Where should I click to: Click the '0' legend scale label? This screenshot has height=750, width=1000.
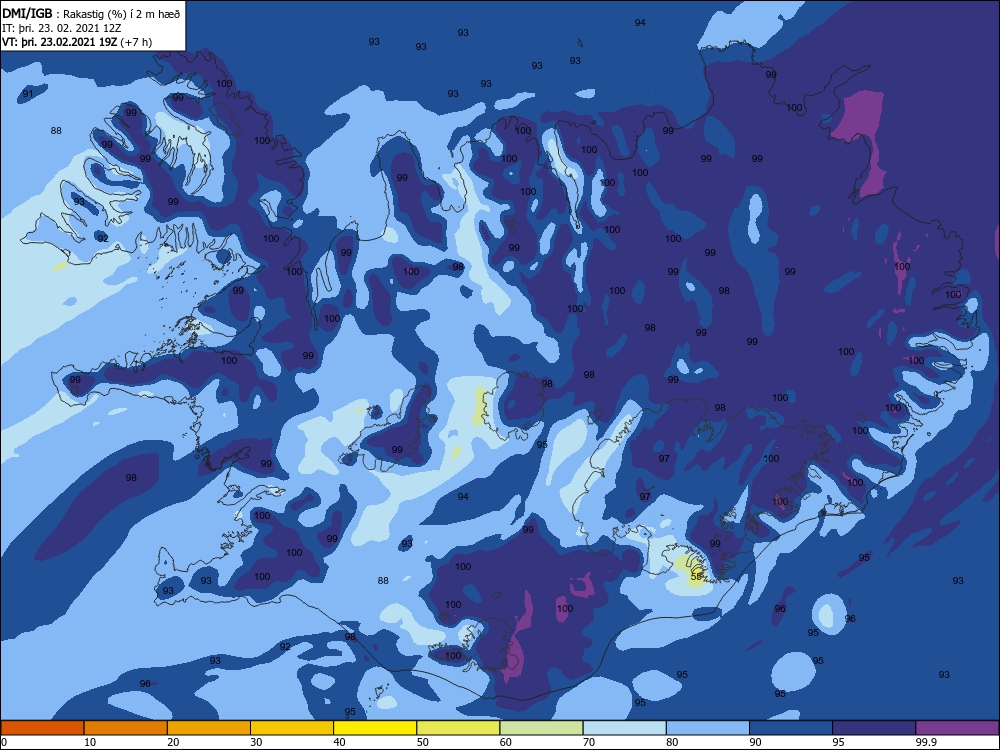(x=4, y=742)
